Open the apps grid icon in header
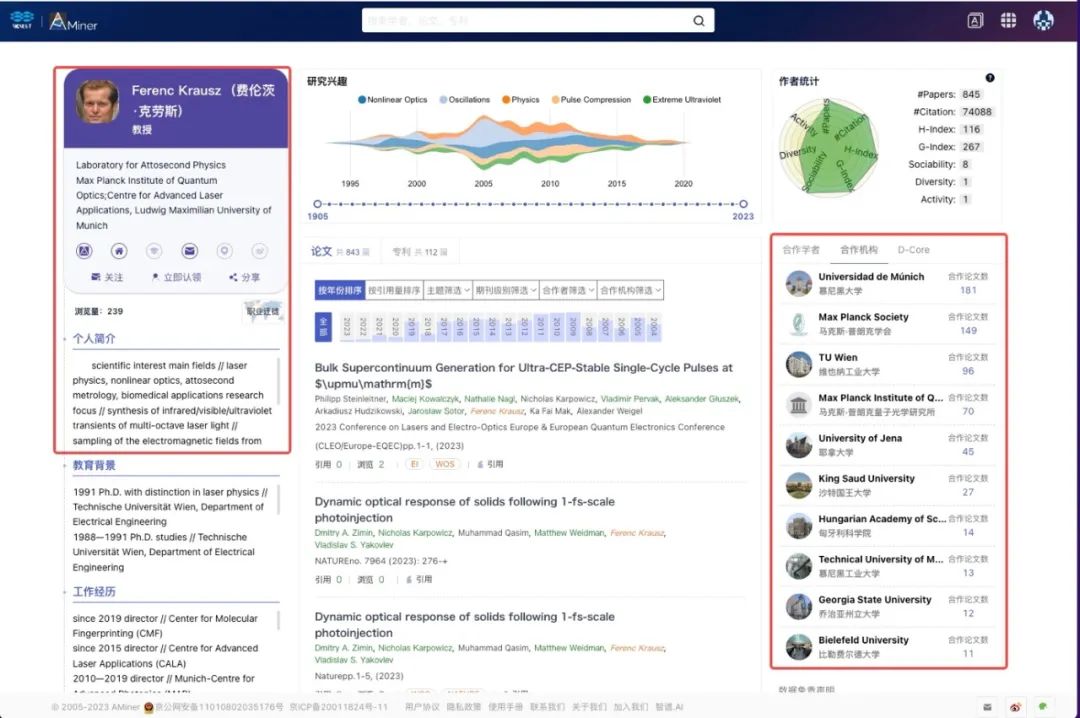Screen dimensions: 1080x718 point(1008,21)
